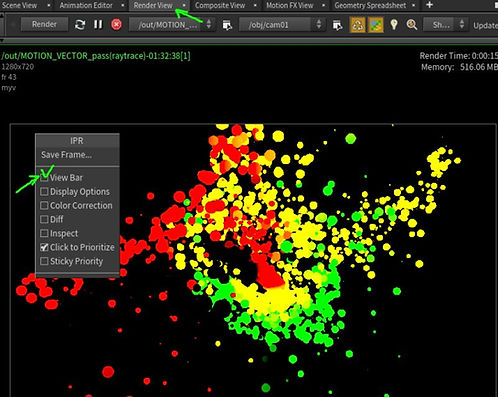Click the fr 43 frame label
498x397 pixels.
[x=9, y=77]
